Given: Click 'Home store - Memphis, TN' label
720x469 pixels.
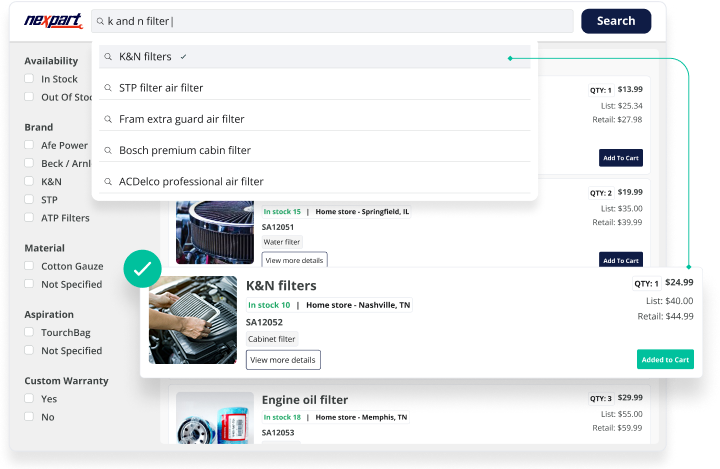Looking at the screenshot, I should click(x=361, y=417).
